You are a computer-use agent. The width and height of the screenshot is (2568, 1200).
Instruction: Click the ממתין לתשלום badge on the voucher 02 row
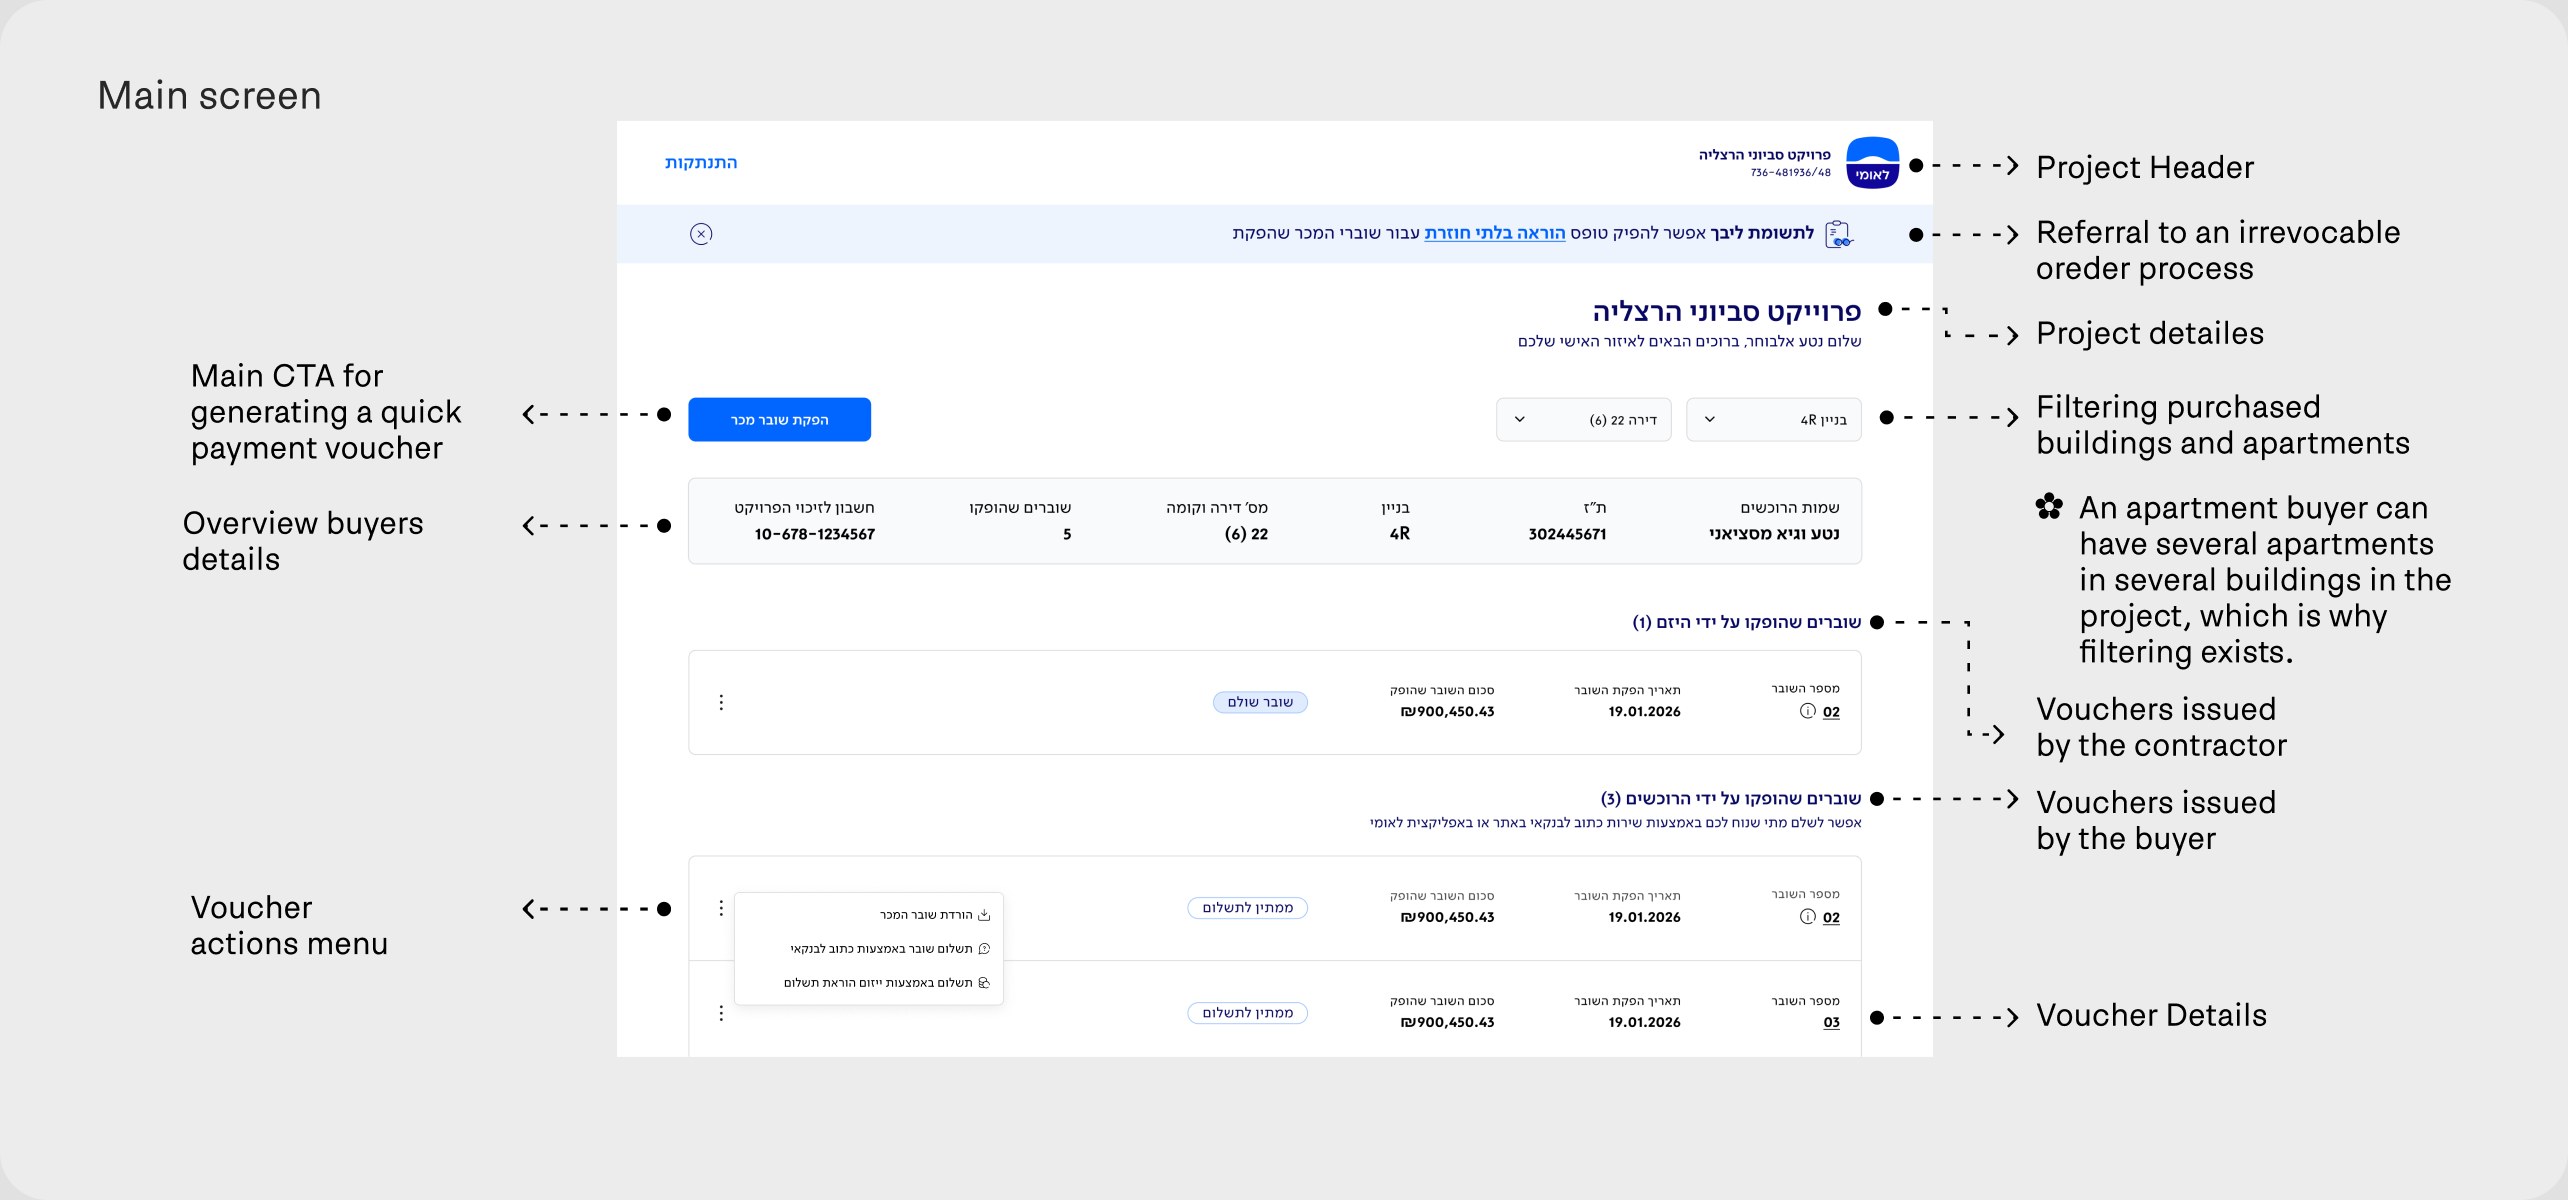1247,908
